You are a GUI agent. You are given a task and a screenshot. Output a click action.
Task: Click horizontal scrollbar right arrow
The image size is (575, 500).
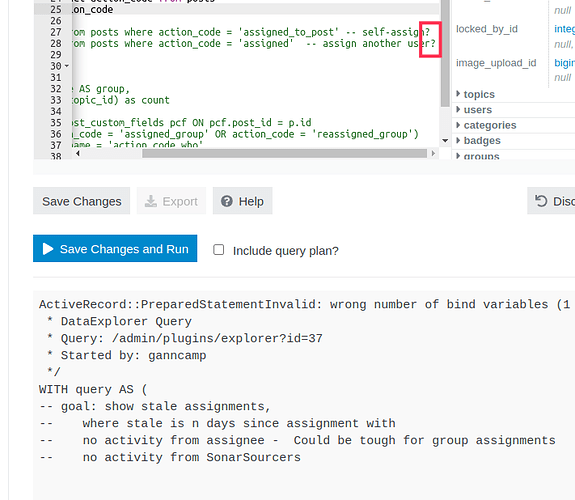point(433,154)
